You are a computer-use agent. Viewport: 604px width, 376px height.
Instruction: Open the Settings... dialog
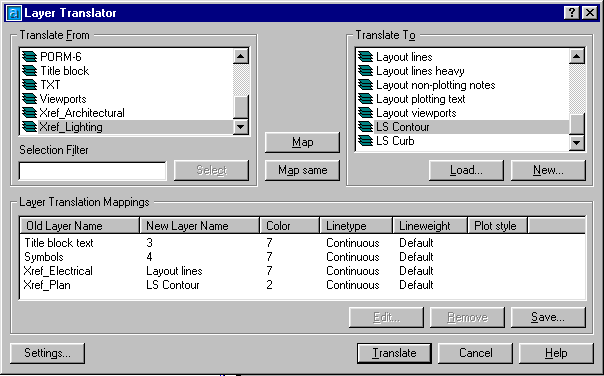tap(47, 353)
